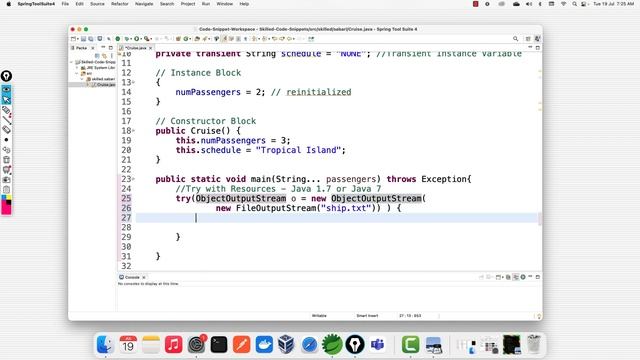Collapse the line 13 instance block fold
640x360 pixels.
coord(133,82)
